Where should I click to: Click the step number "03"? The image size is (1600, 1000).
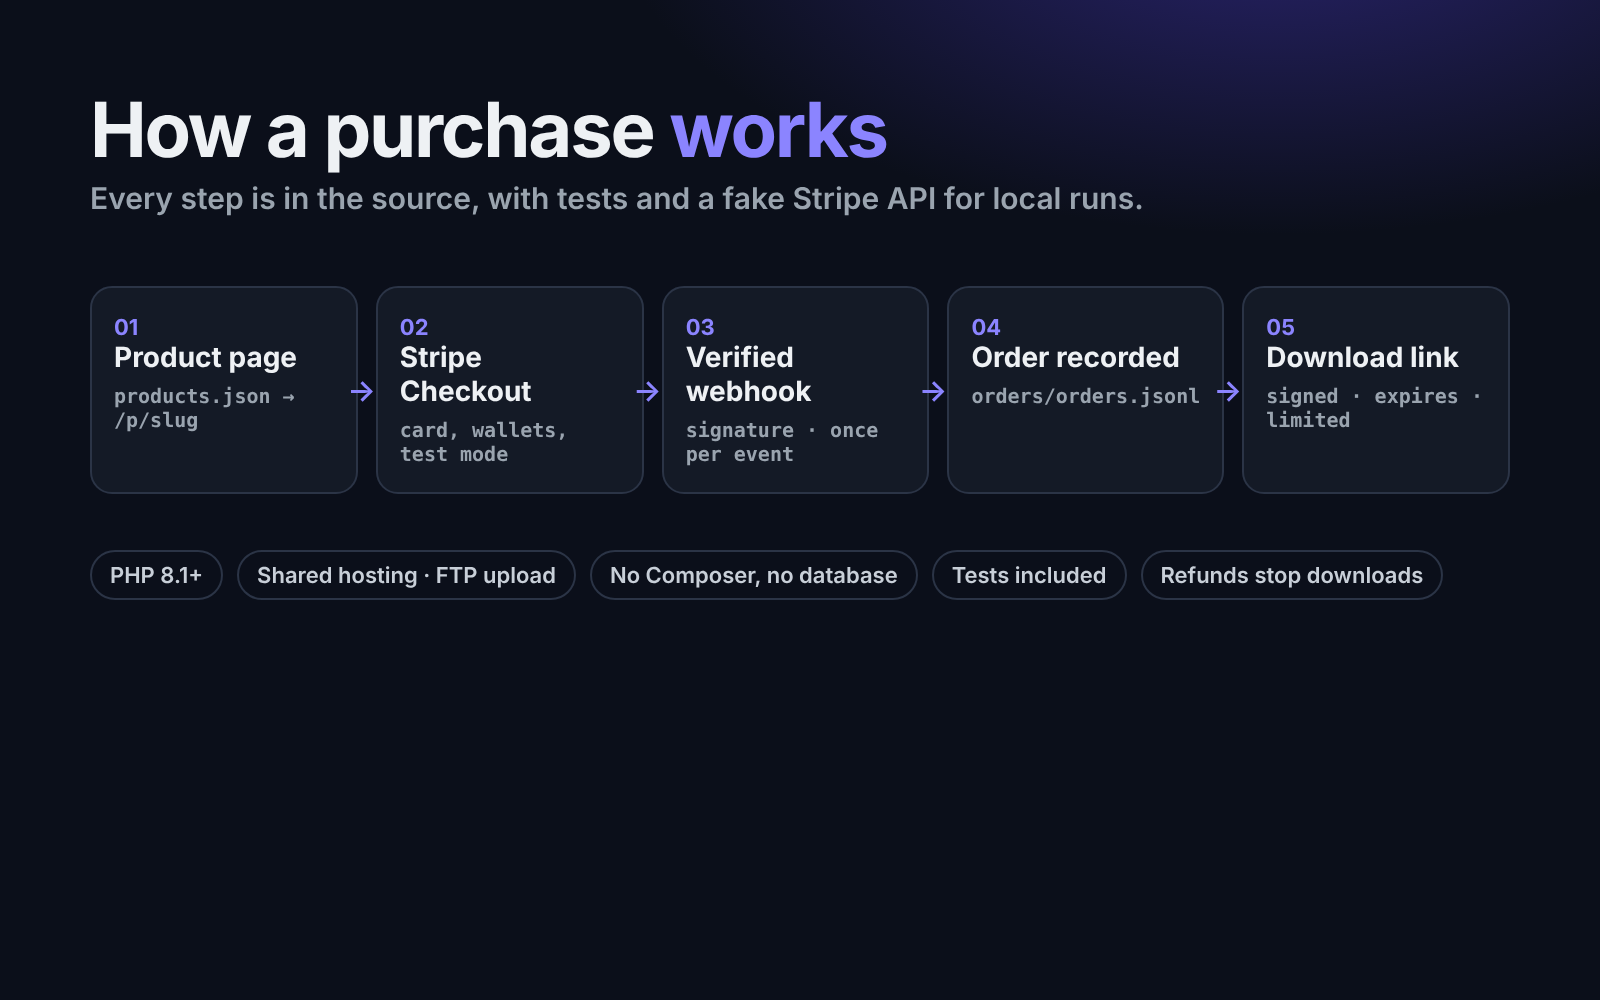point(700,327)
